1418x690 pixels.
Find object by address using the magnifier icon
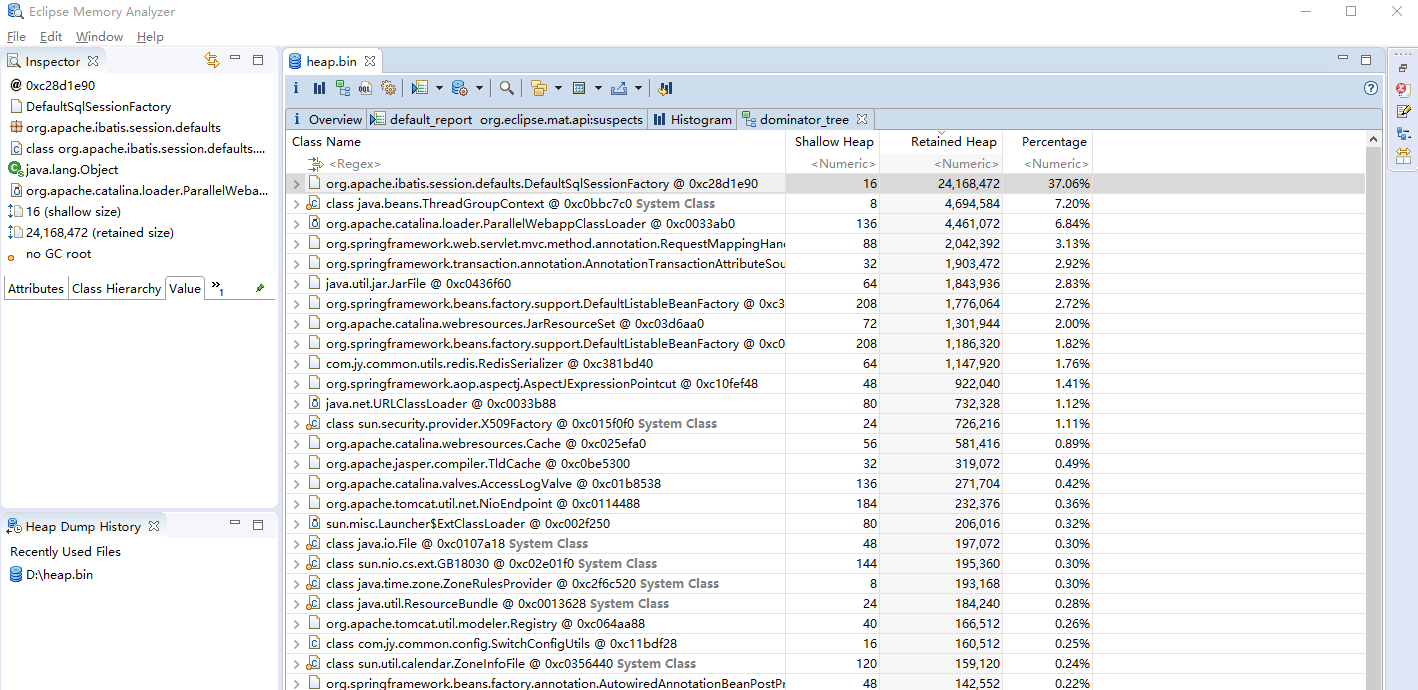507,88
